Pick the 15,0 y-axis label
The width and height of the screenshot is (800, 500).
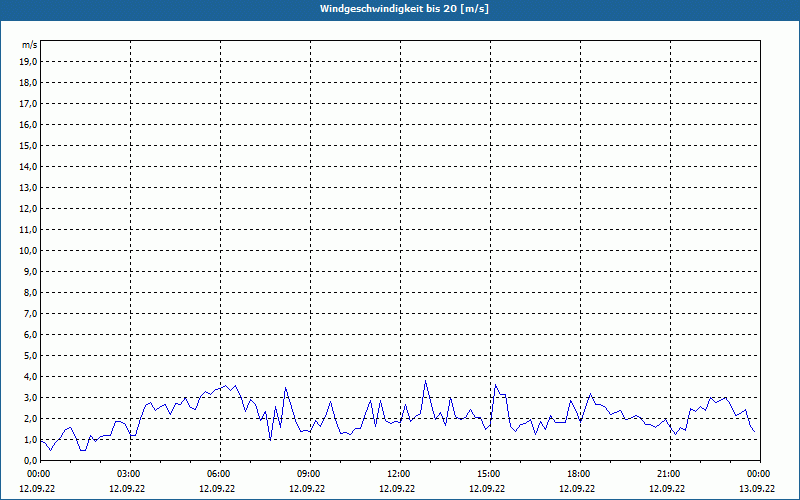pos(29,145)
